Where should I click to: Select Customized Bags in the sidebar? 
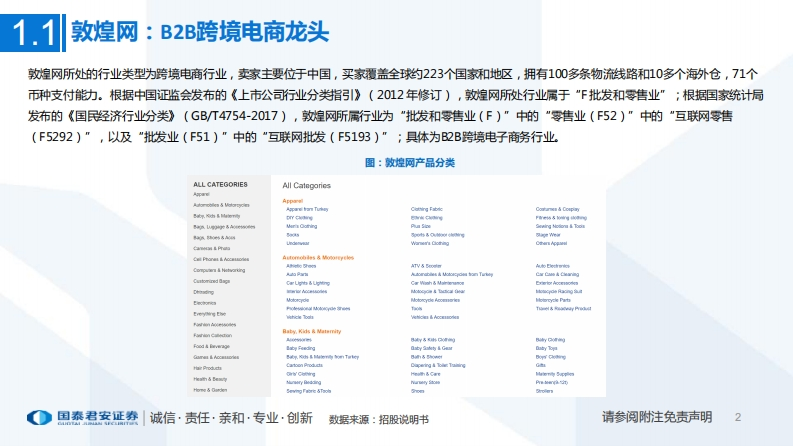tap(211, 281)
